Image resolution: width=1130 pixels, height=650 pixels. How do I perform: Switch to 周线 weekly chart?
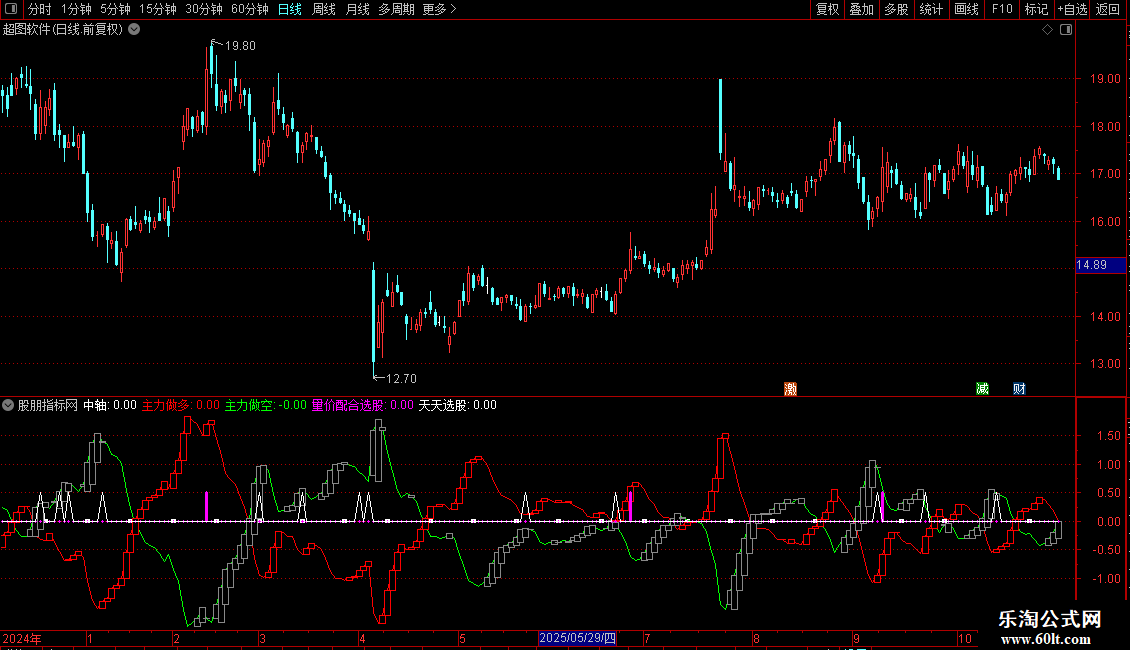tap(324, 9)
